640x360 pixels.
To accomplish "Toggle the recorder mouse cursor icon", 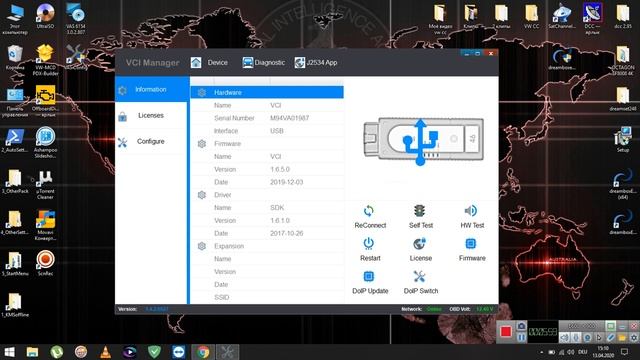I will pos(599,338).
